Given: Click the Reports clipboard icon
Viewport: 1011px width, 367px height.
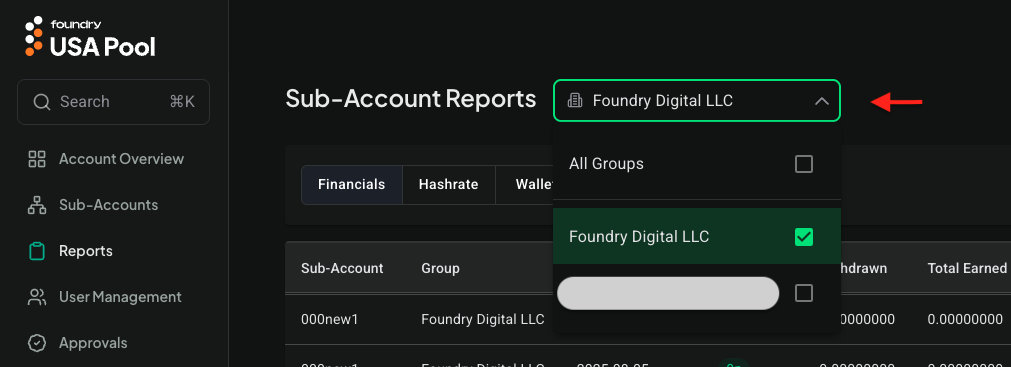Looking at the screenshot, I should pyautogui.click(x=37, y=251).
